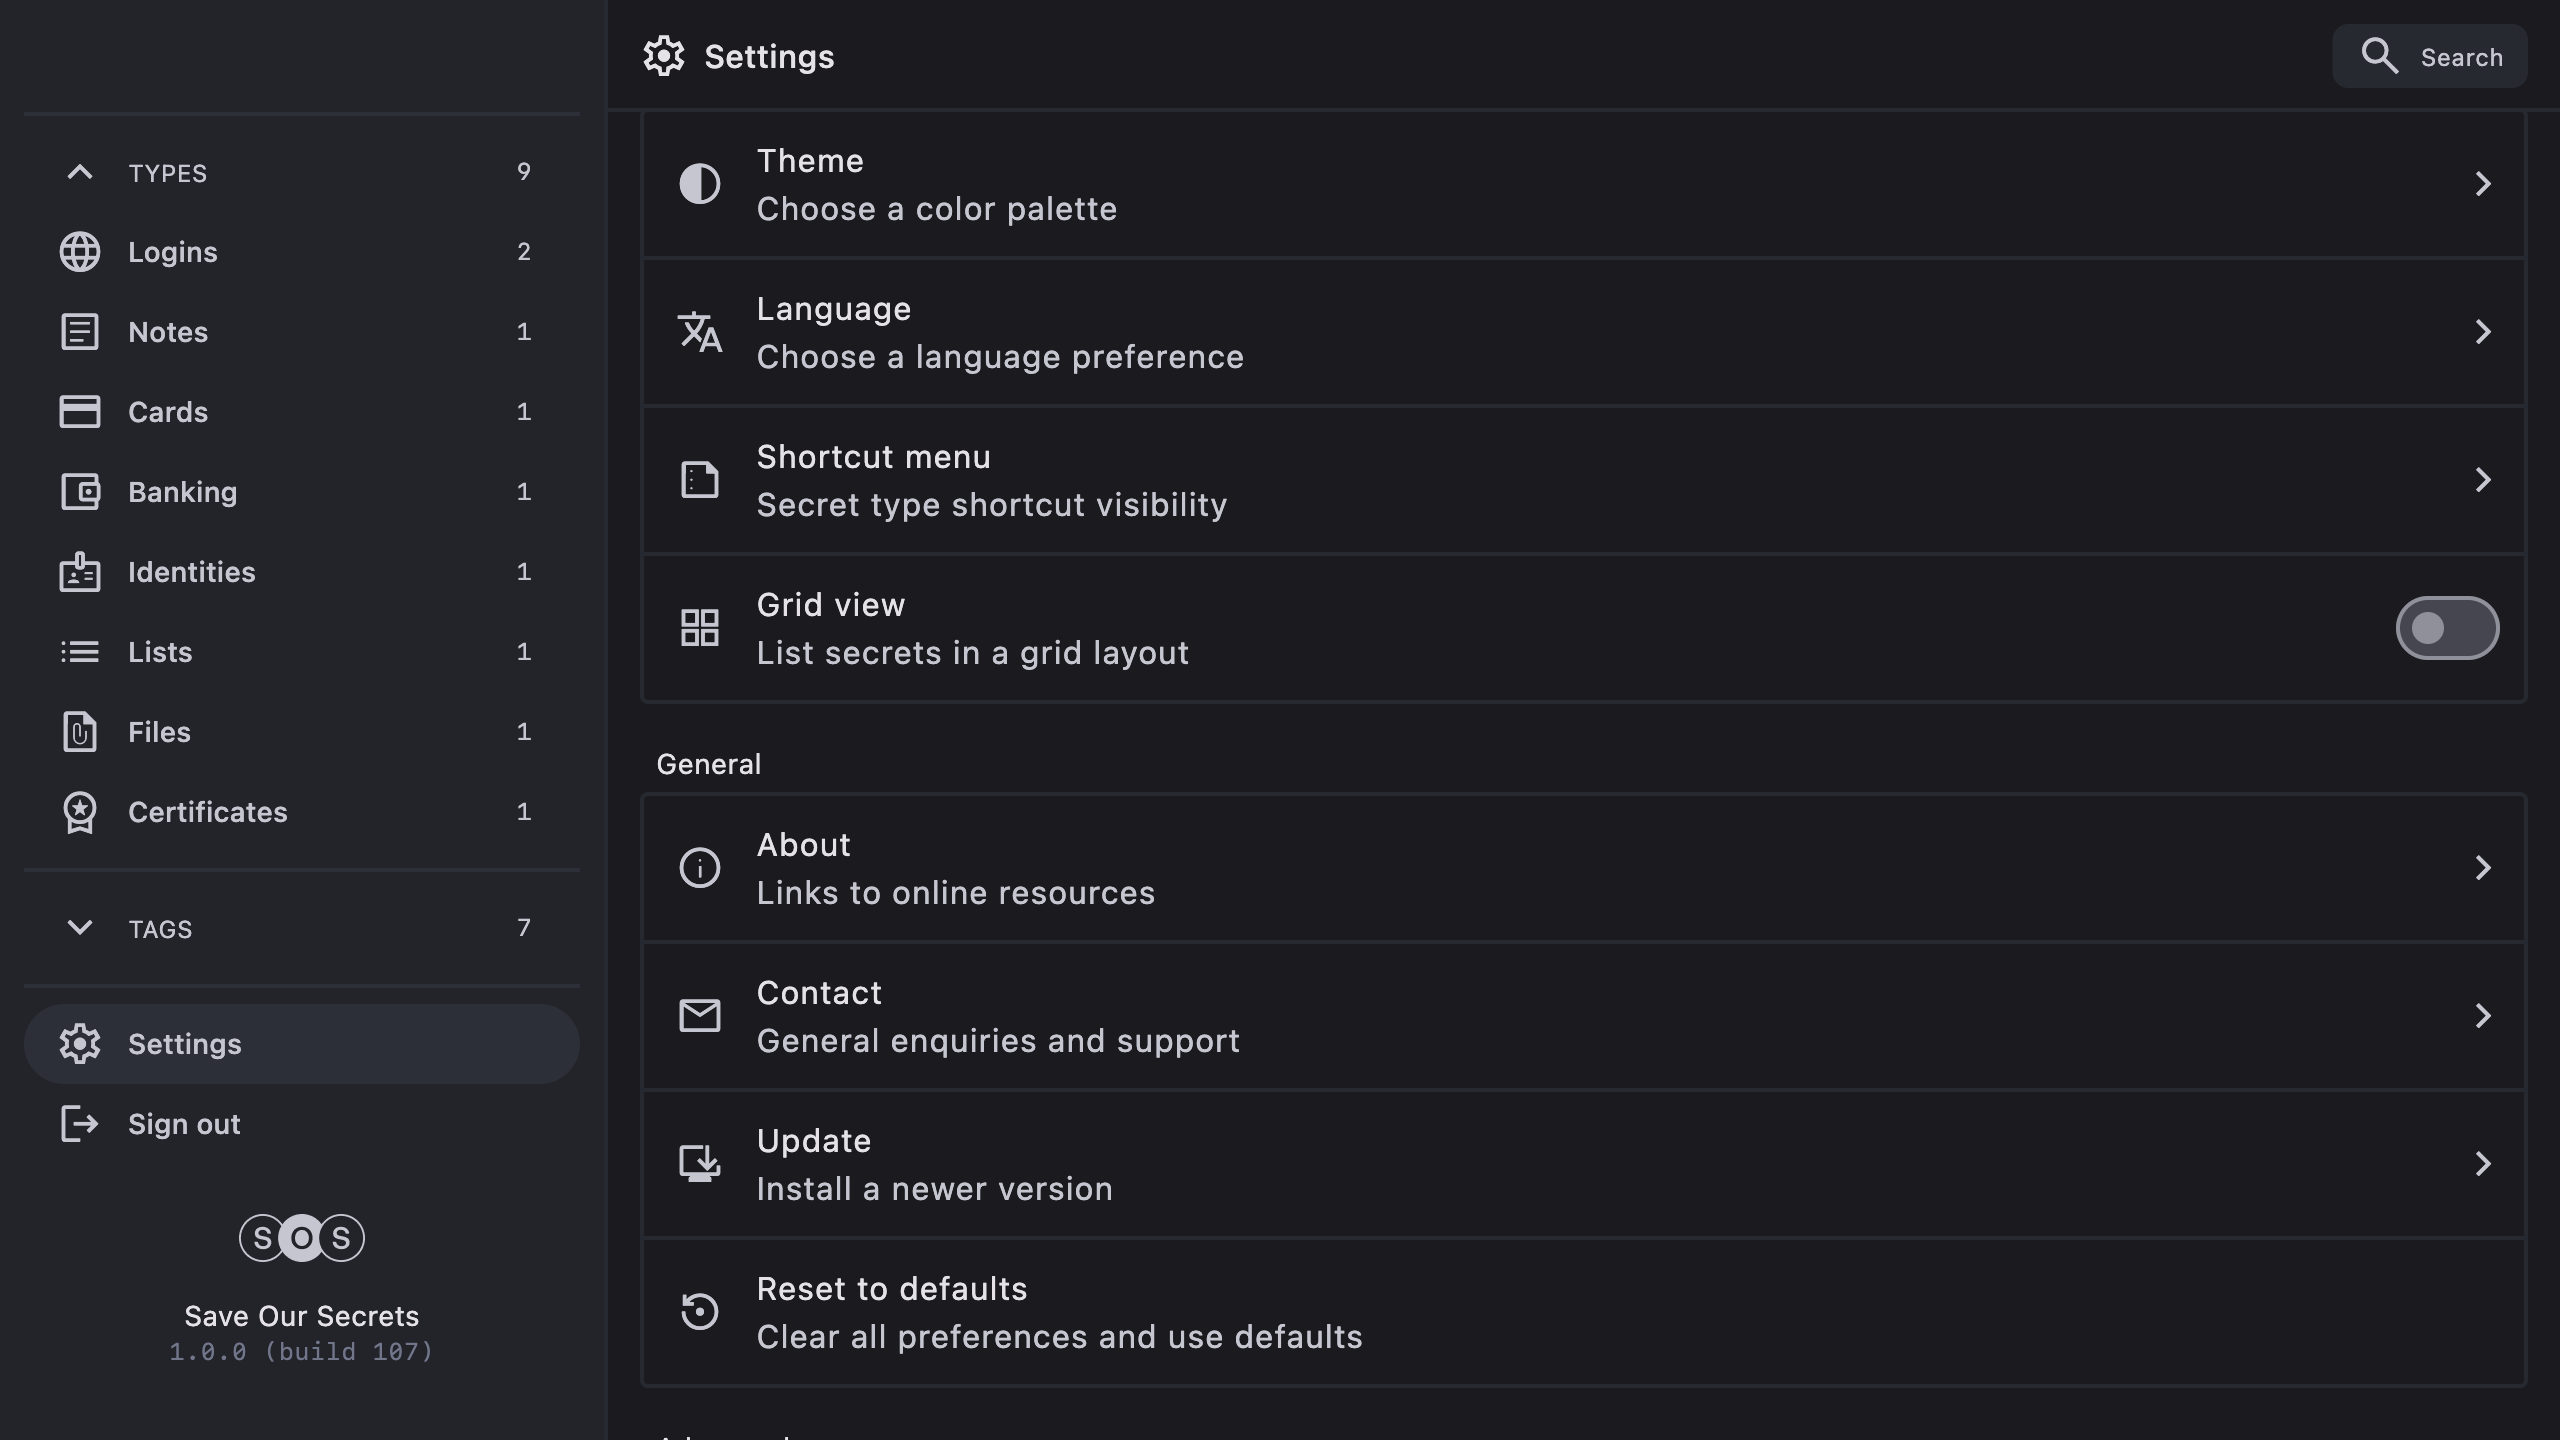
Task: Enable the Grid view toggle switch
Action: 2446,628
